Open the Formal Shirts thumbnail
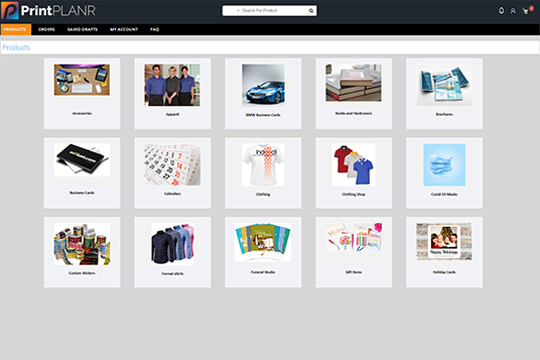 tap(172, 244)
